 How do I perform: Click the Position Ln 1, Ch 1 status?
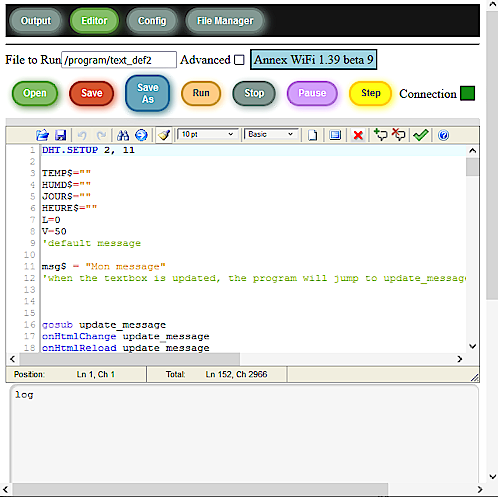(x=64, y=375)
